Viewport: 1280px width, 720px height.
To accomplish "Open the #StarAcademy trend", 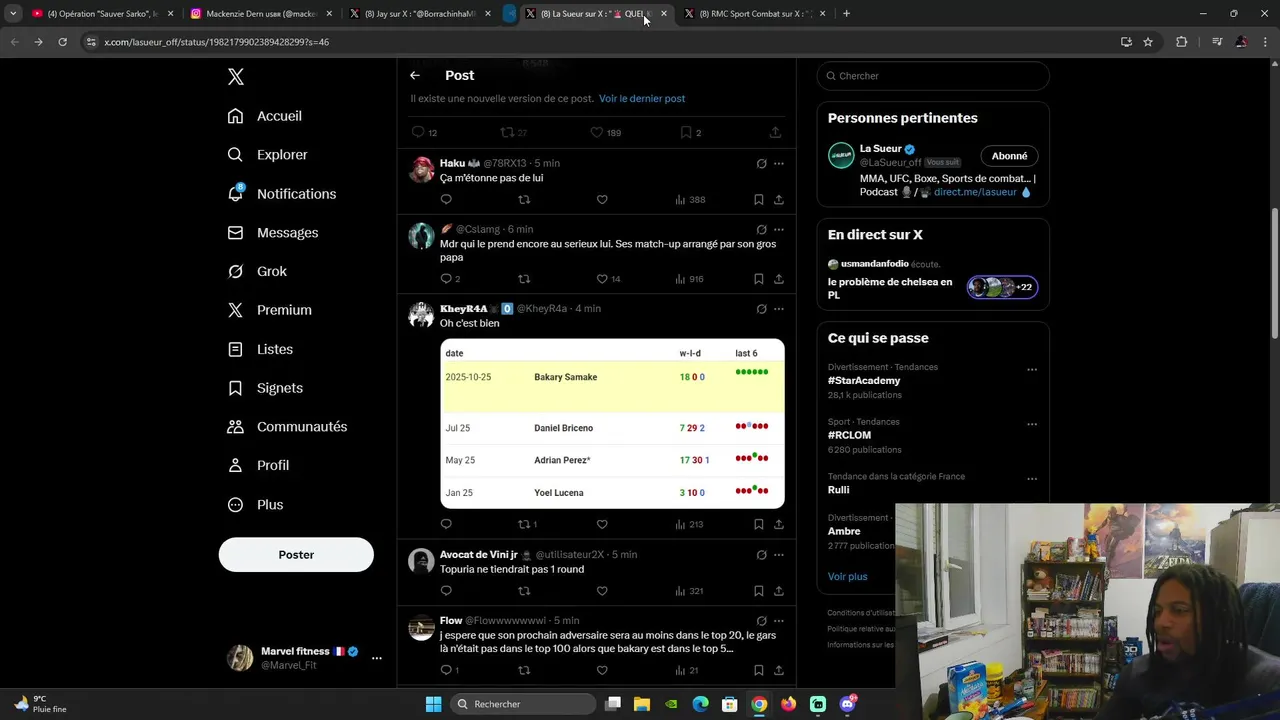I will [864, 381].
